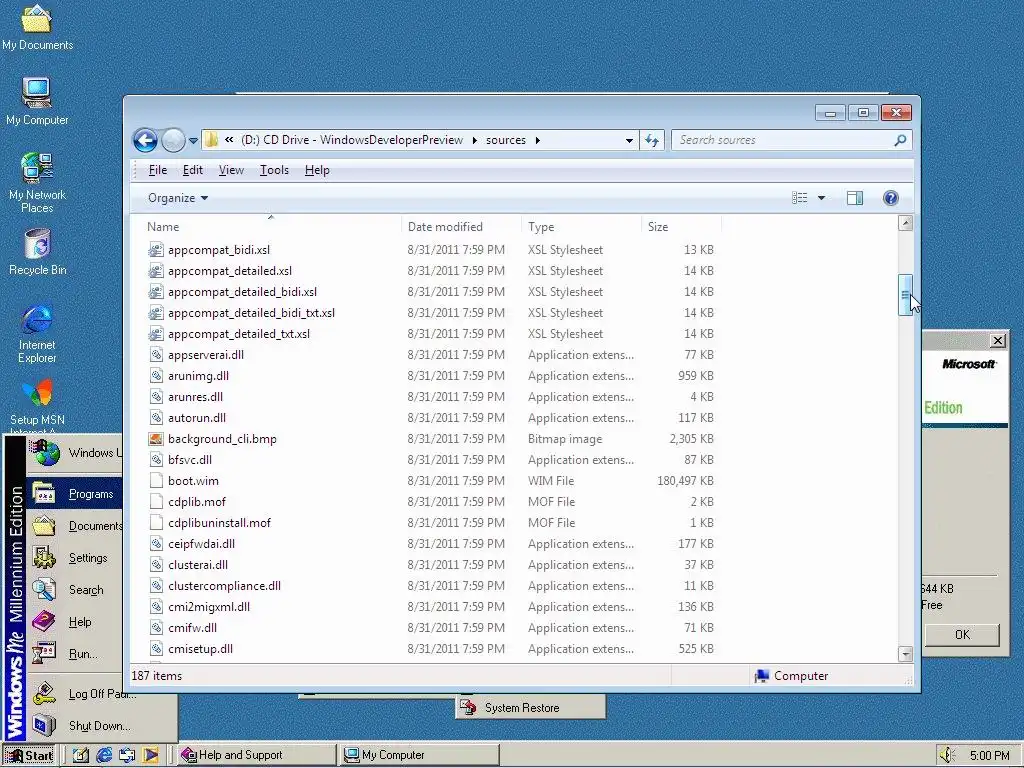Expand the chevron after WindowsDeveloperPreview
The height and width of the screenshot is (768, 1024).
pos(474,140)
